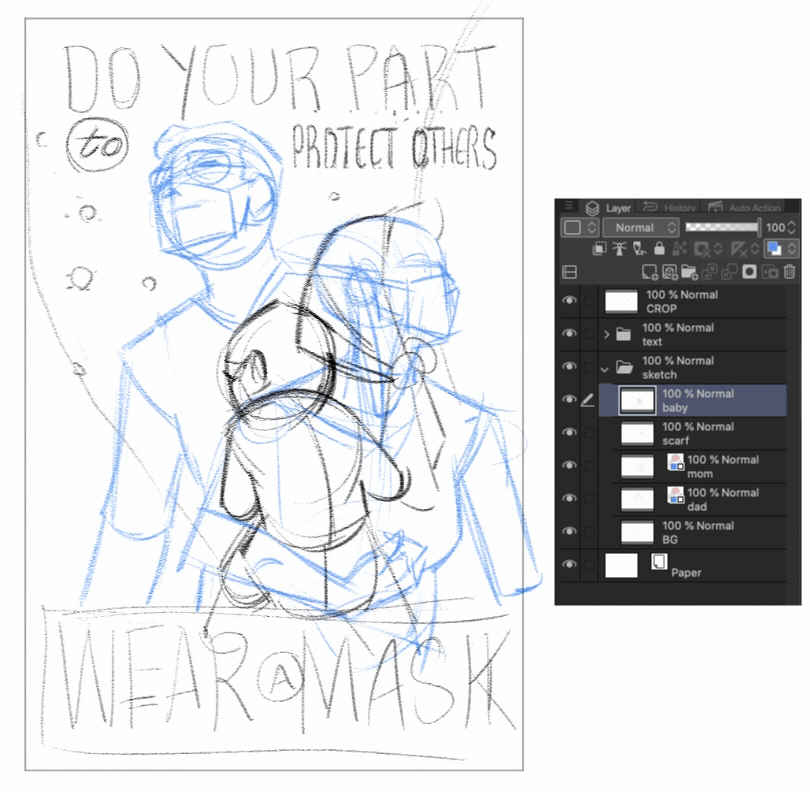
Task: Switch to the Layer tab
Action: (x=608, y=208)
